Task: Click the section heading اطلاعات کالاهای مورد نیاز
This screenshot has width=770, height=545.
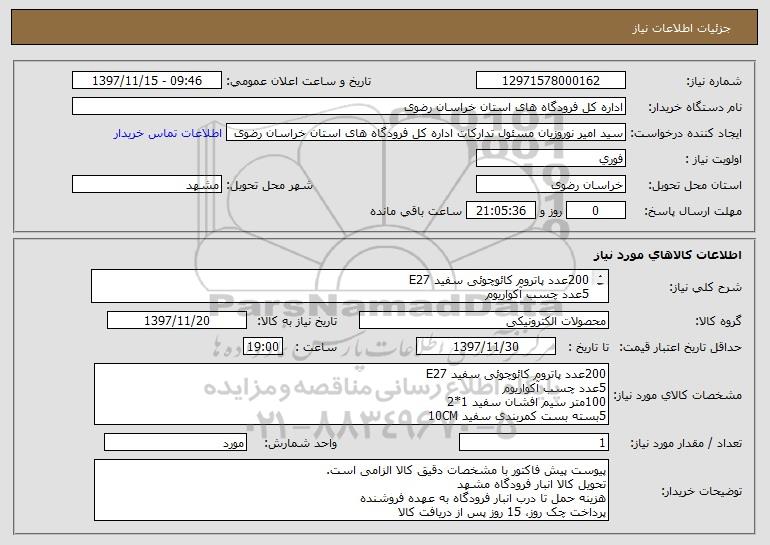Action: click(x=668, y=255)
